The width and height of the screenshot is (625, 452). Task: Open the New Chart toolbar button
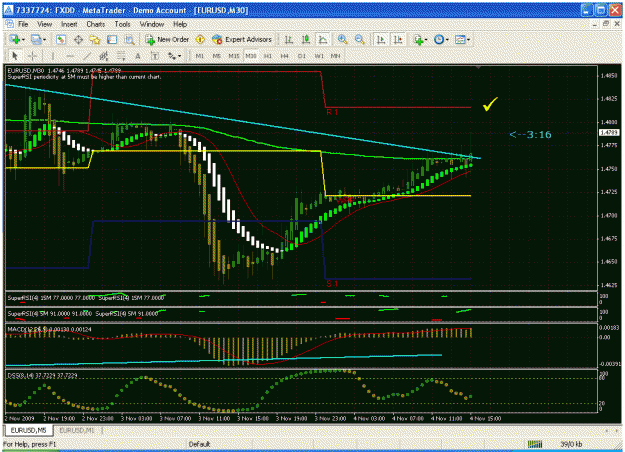(16, 39)
